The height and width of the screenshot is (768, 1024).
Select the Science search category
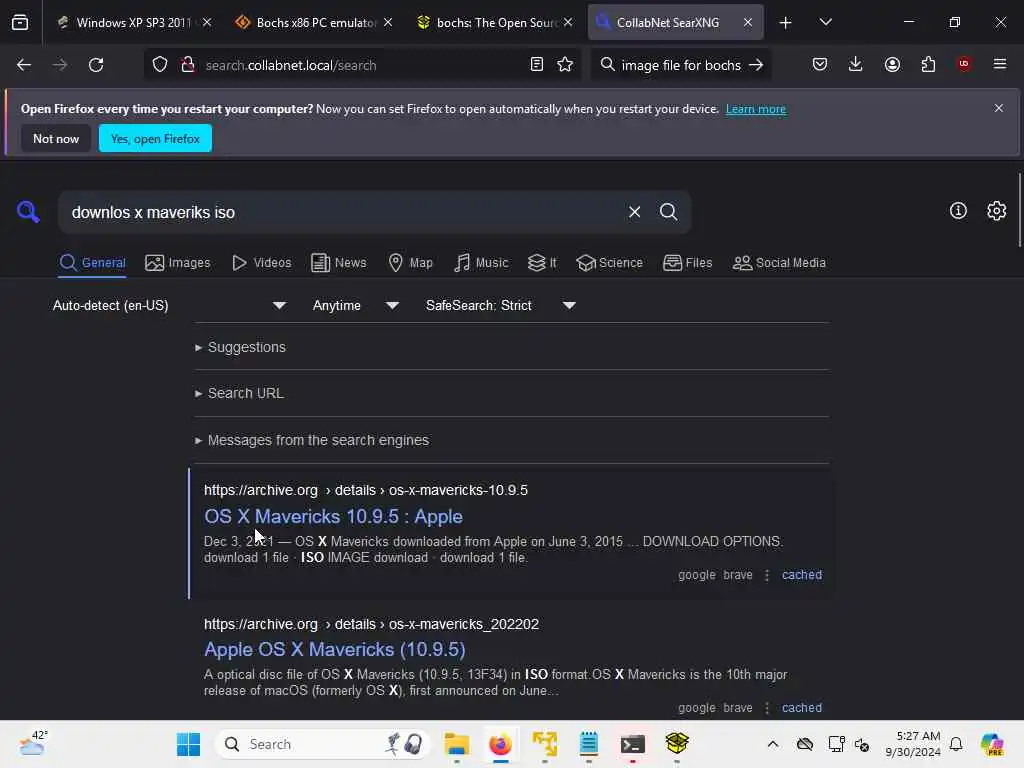pyautogui.click(x=609, y=263)
